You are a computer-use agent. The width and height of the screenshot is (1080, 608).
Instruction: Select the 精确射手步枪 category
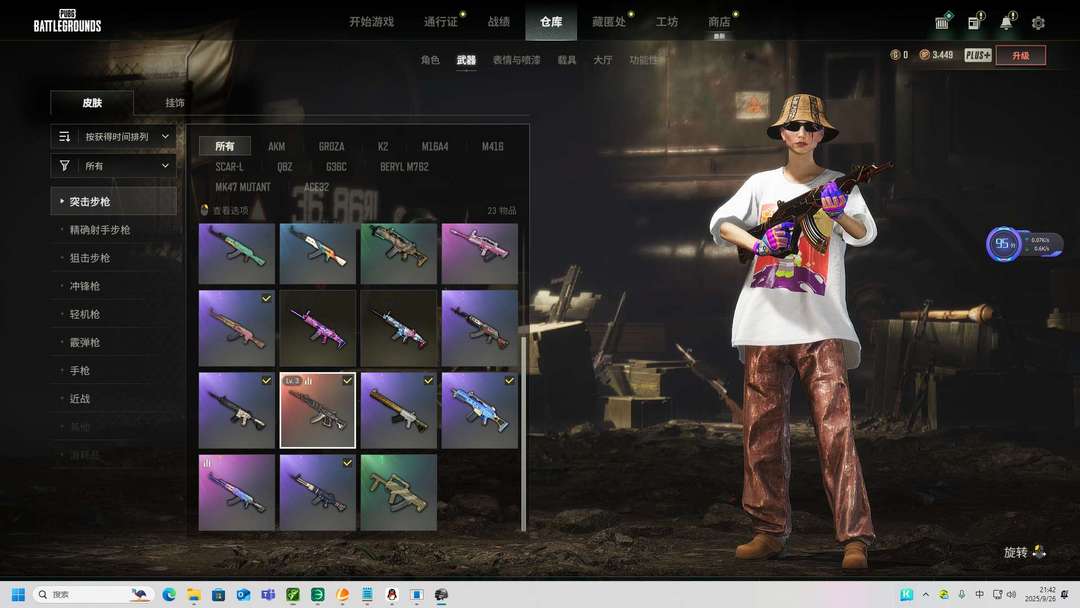pos(100,229)
